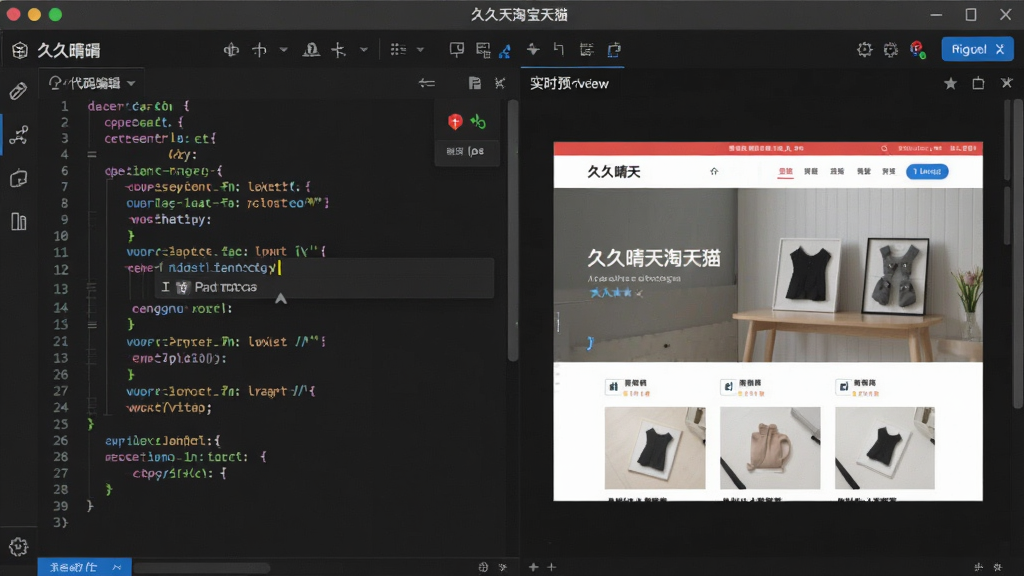Click the blue Rigoel button
The width and height of the screenshot is (1024, 576).
(x=977, y=50)
